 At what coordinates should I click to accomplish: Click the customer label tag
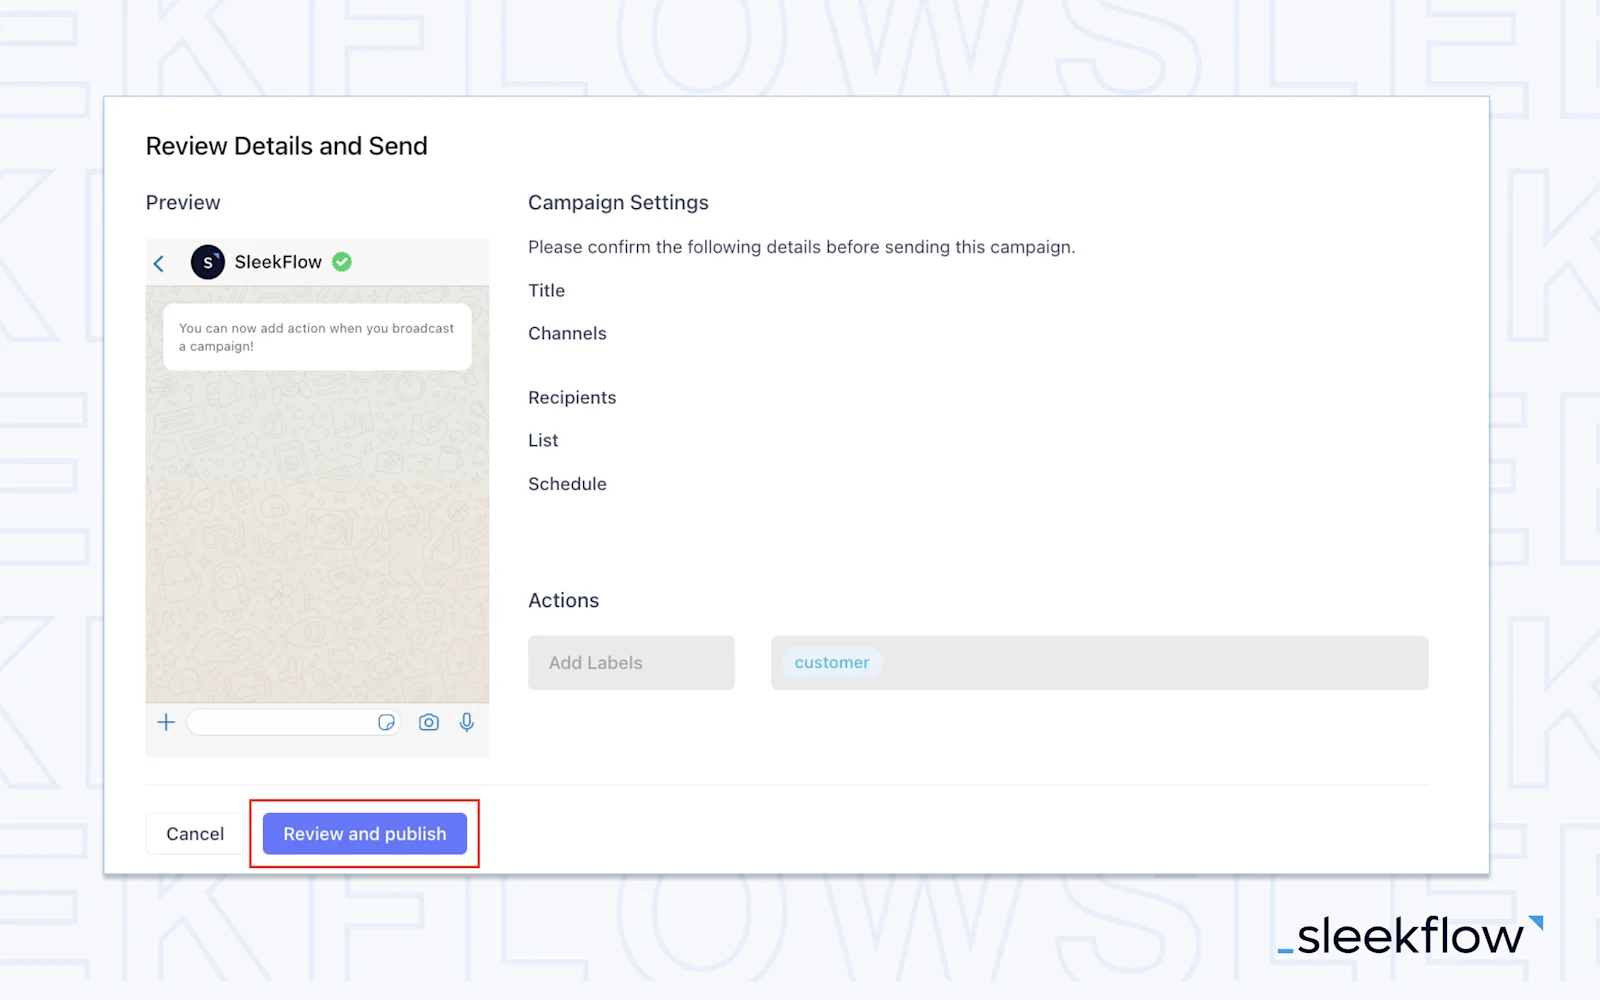tap(832, 663)
